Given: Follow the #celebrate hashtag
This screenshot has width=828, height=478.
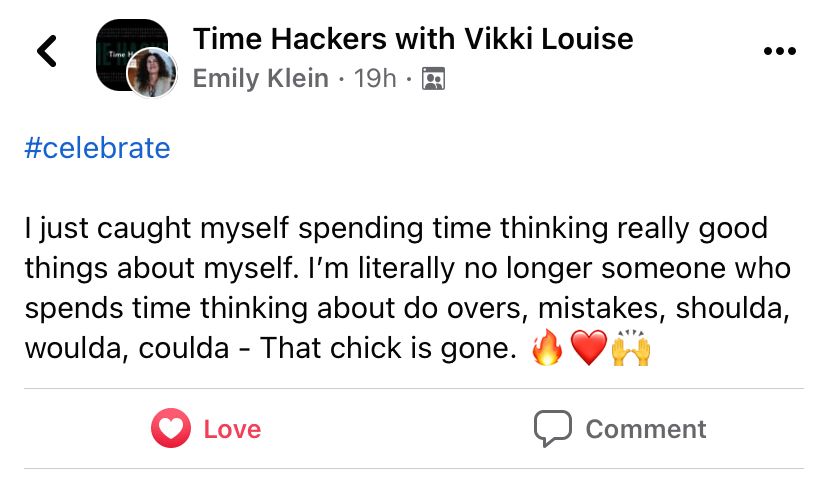Looking at the screenshot, I should point(97,148).
